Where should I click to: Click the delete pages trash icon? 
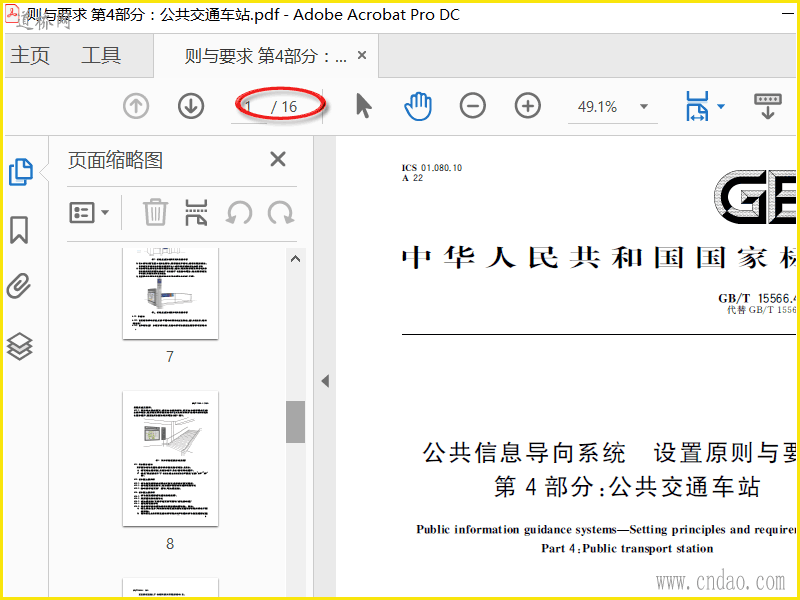click(155, 212)
